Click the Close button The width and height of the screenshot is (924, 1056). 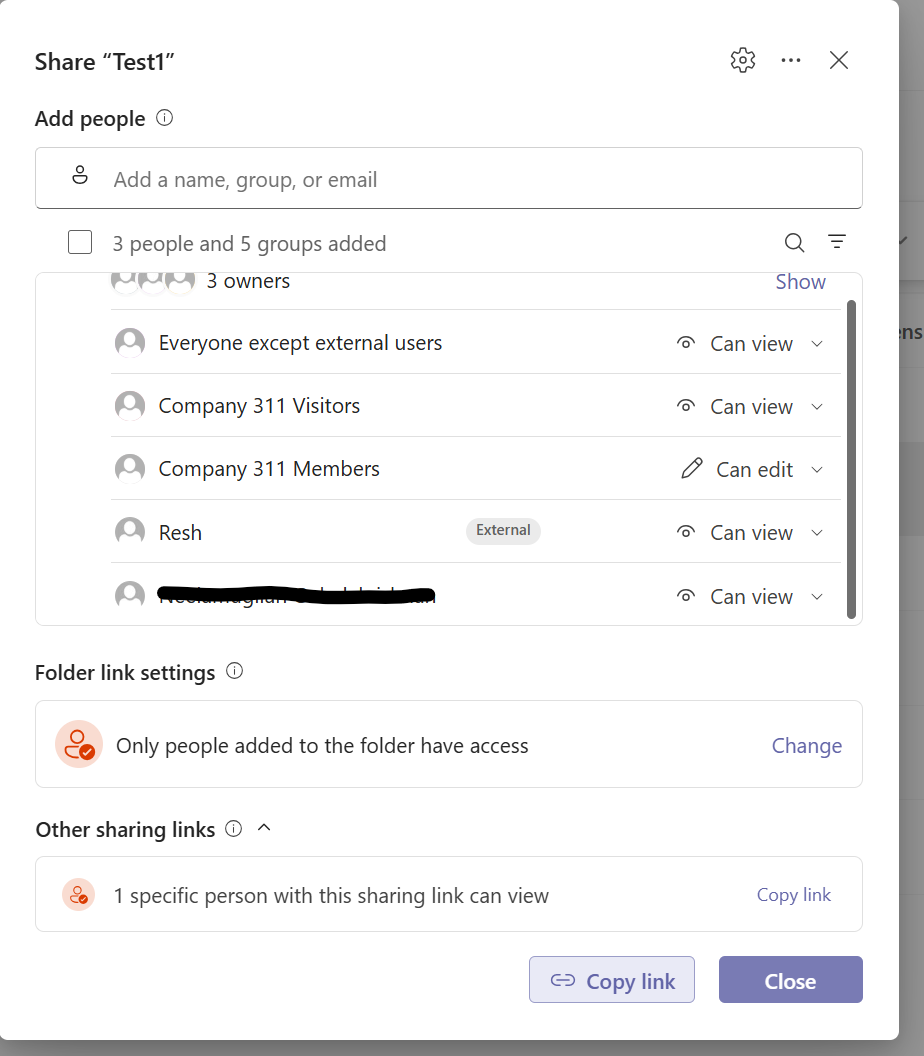tap(791, 980)
